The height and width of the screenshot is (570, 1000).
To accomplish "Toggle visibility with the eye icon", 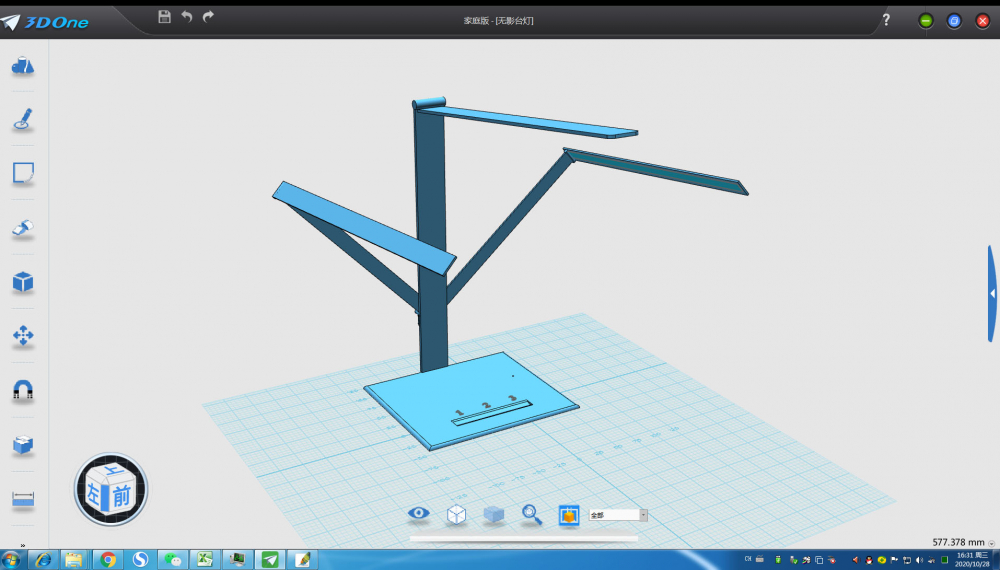I will click(x=418, y=513).
